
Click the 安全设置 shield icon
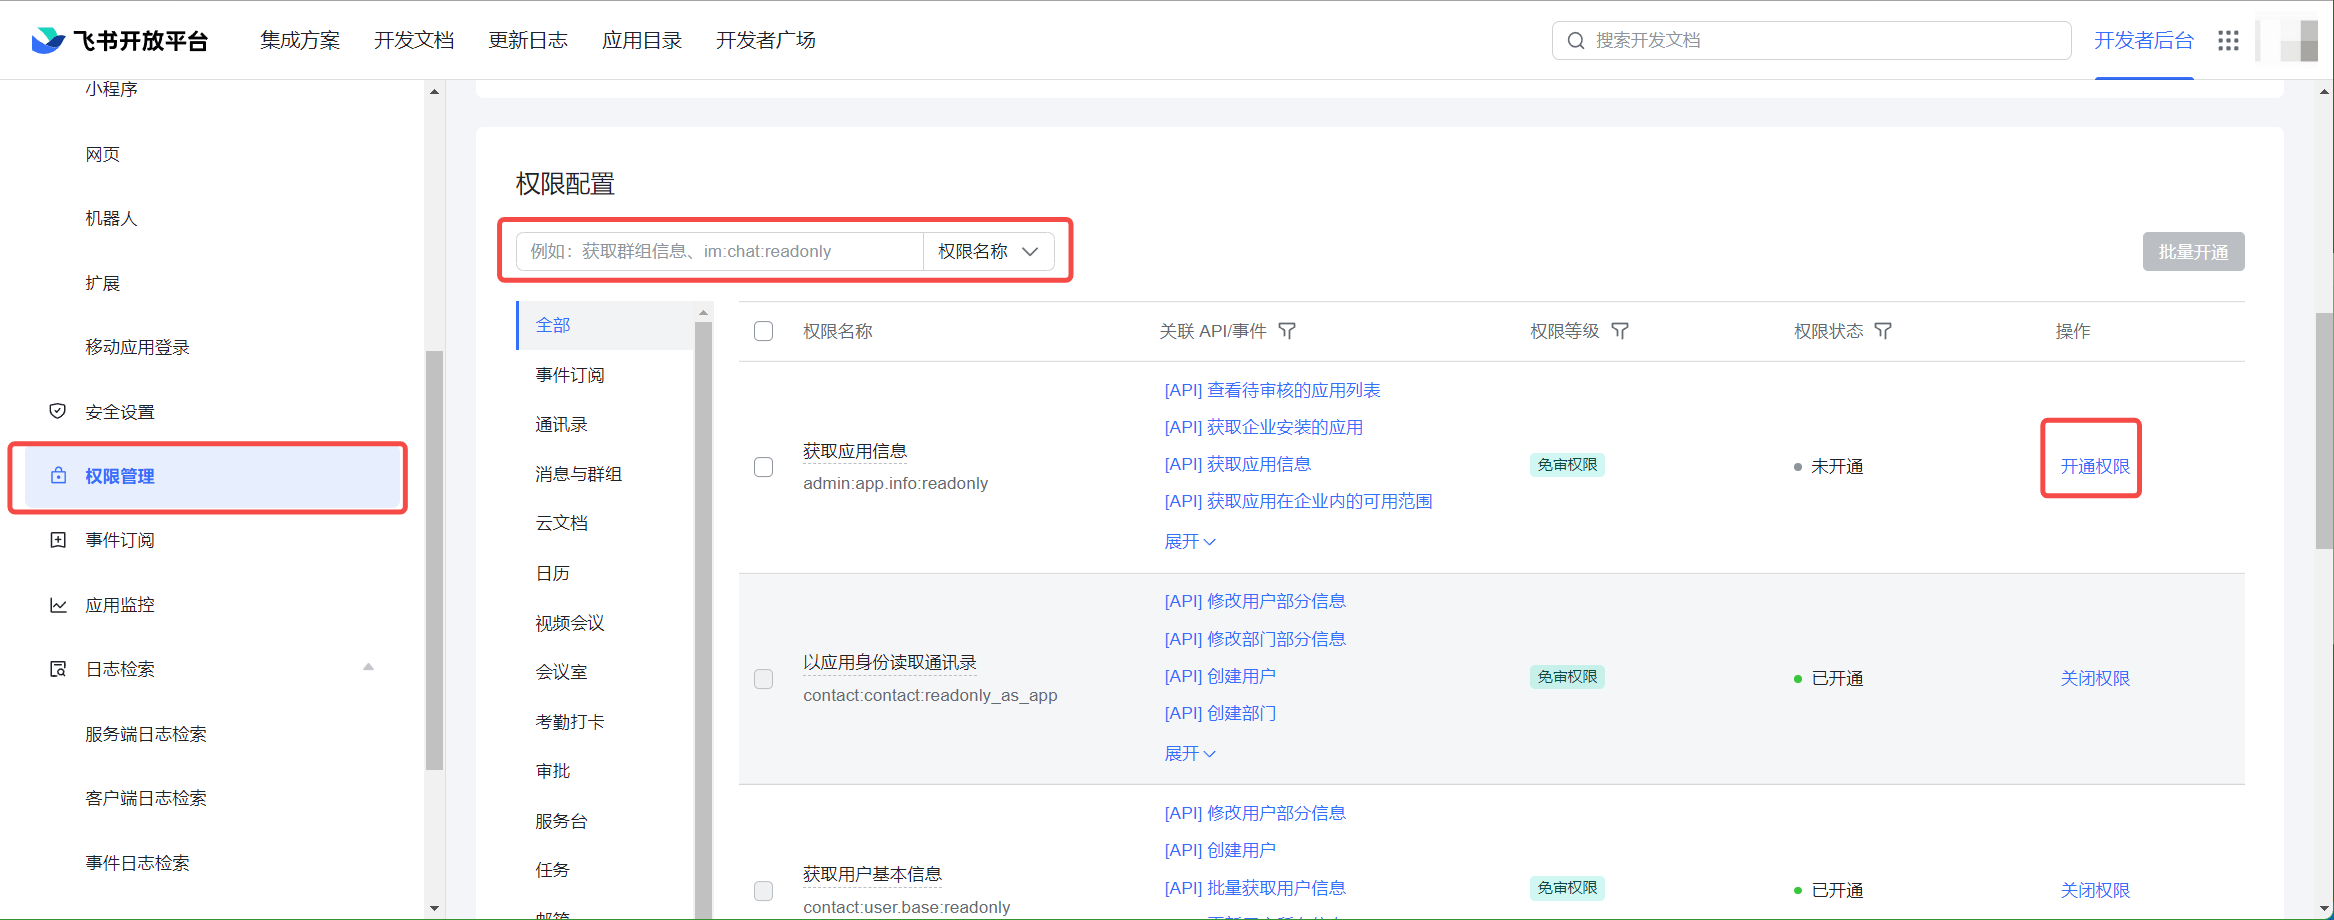pyautogui.click(x=58, y=411)
